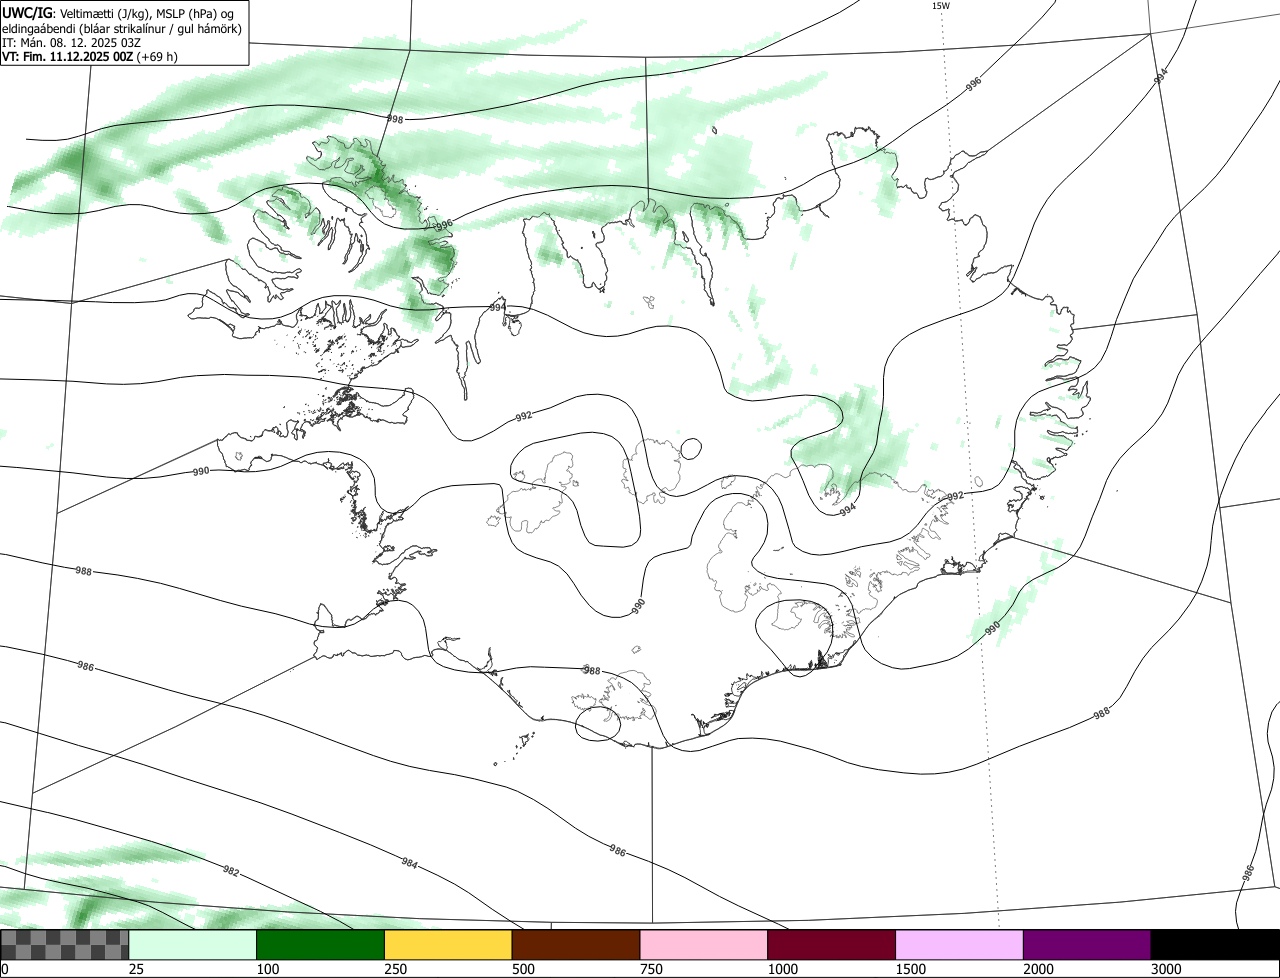The width and height of the screenshot is (1280, 978).
Task: Click the legend value '250'
Action: point(395,969)
